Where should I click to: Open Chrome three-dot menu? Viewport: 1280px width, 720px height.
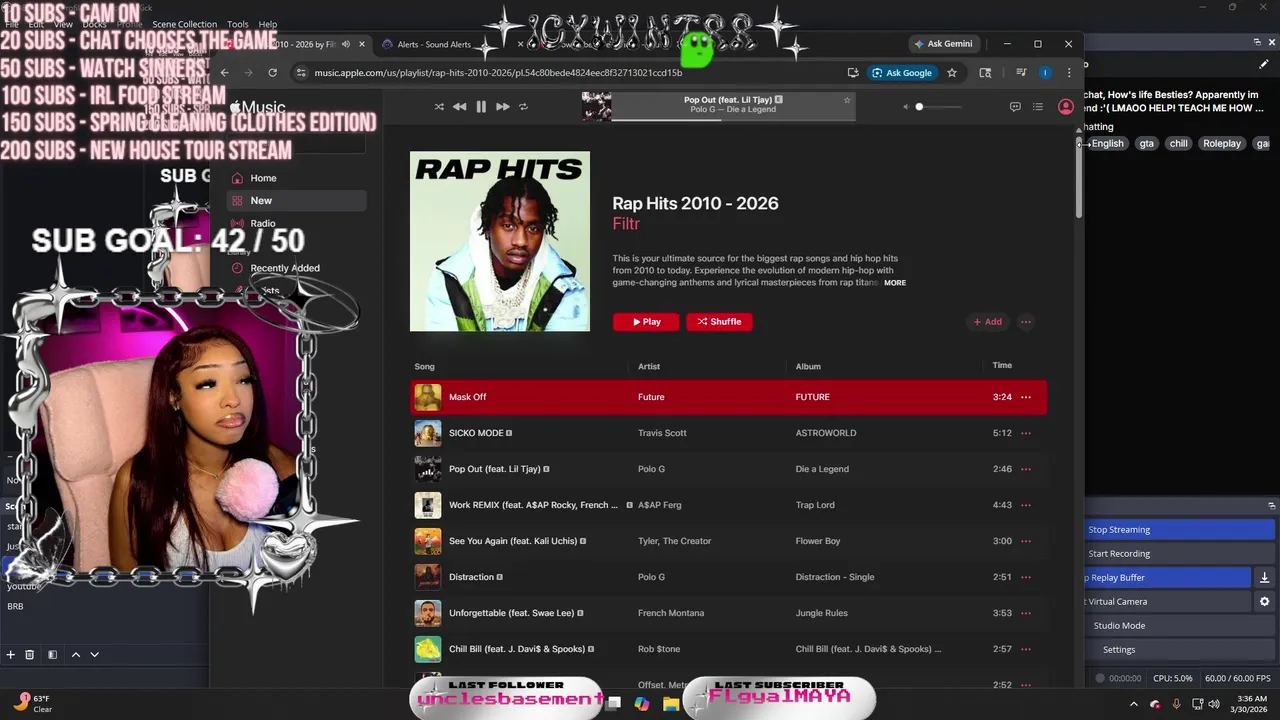point(1069,72)
